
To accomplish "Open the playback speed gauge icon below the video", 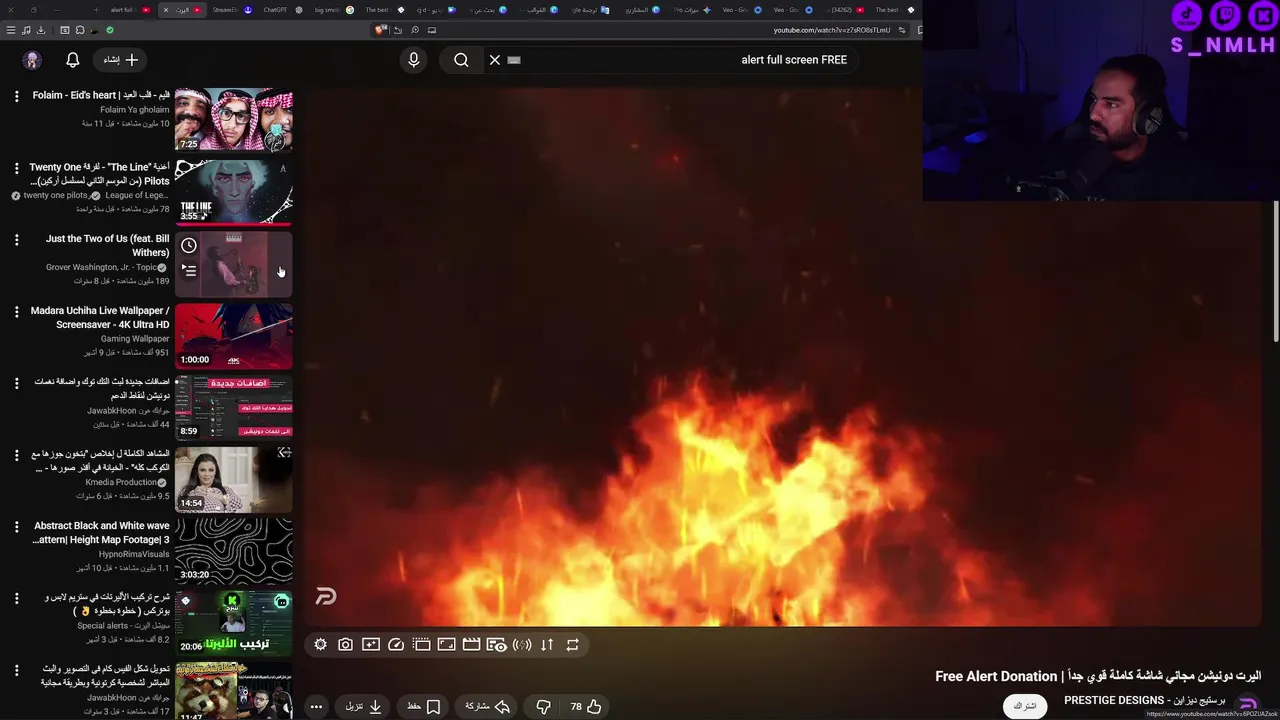I will (x=396, y=645).
